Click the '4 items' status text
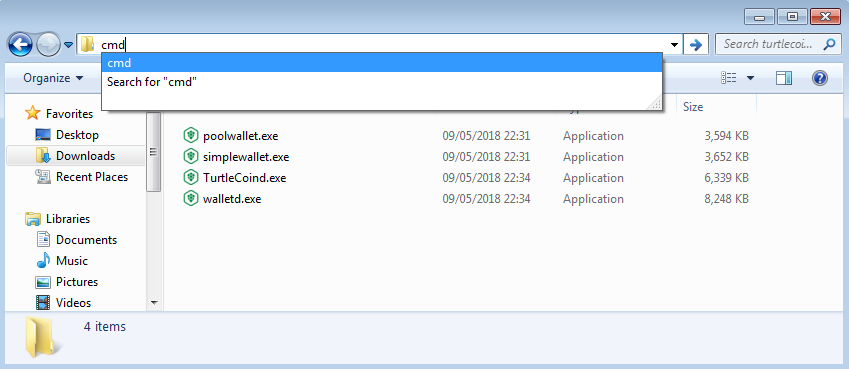This screenshot has width=849, height=369. pyautogui.click(x=105, y=327)
